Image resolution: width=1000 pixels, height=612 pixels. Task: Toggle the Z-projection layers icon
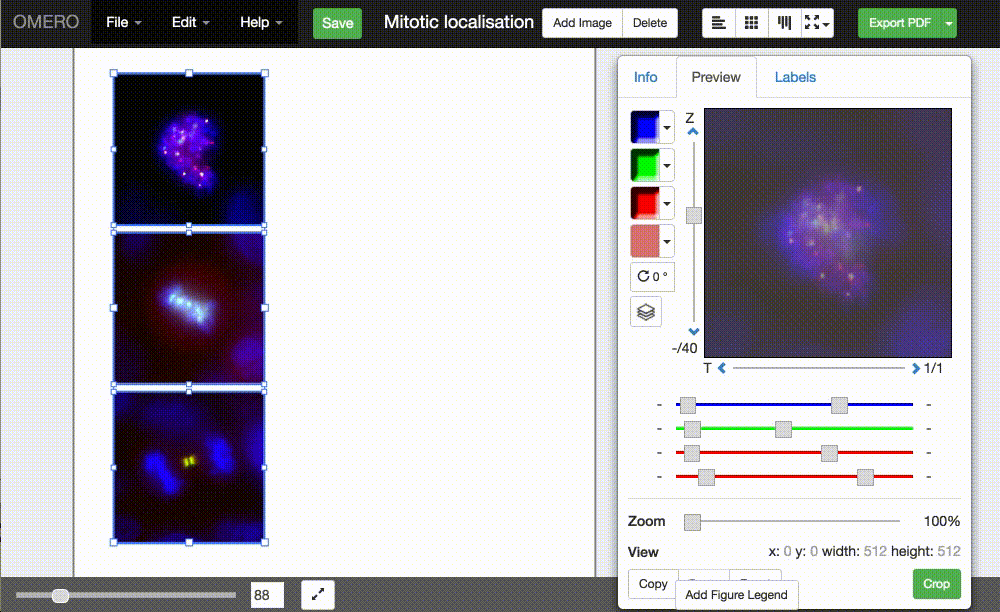click(x=646, y=312)
